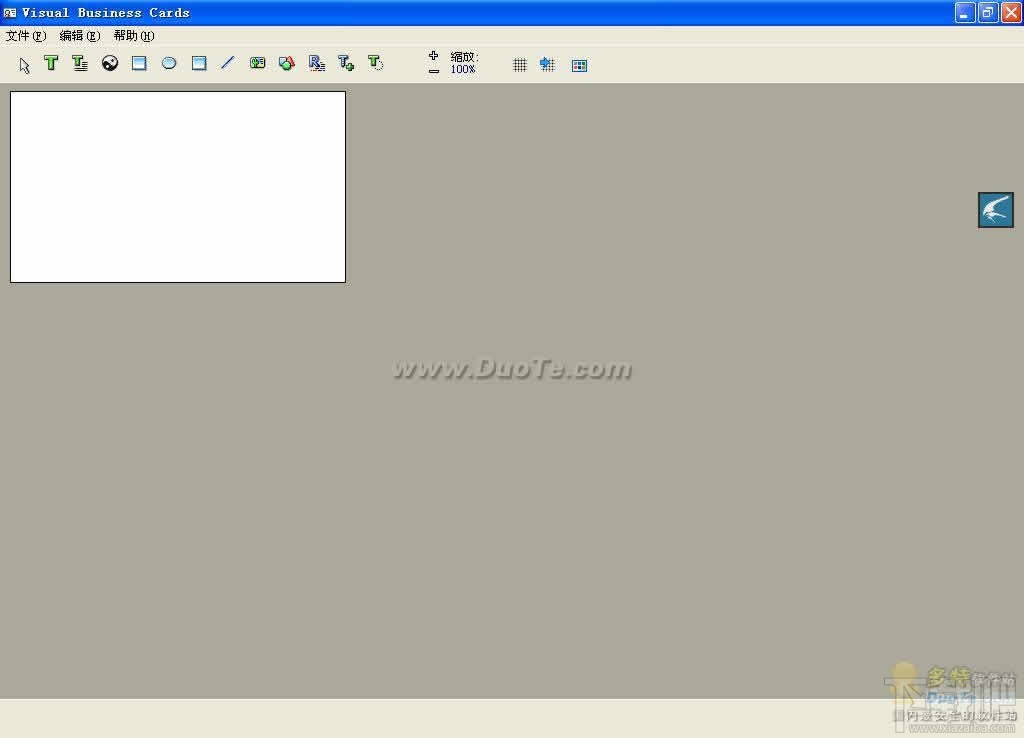Minimize the Visual Business Cards window
This screenshot has height=738, width=1024.
(965, 12)
